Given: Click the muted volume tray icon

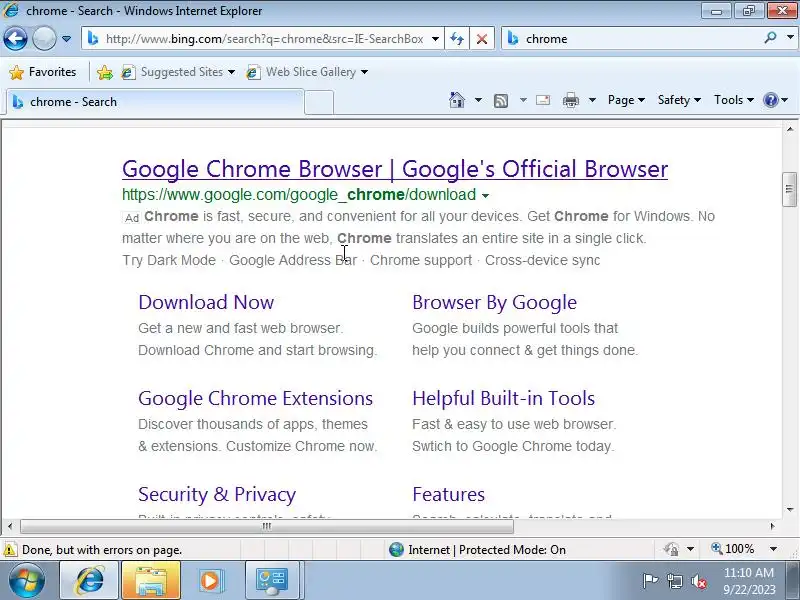Looking at the screenshot, I should (698, 581).
